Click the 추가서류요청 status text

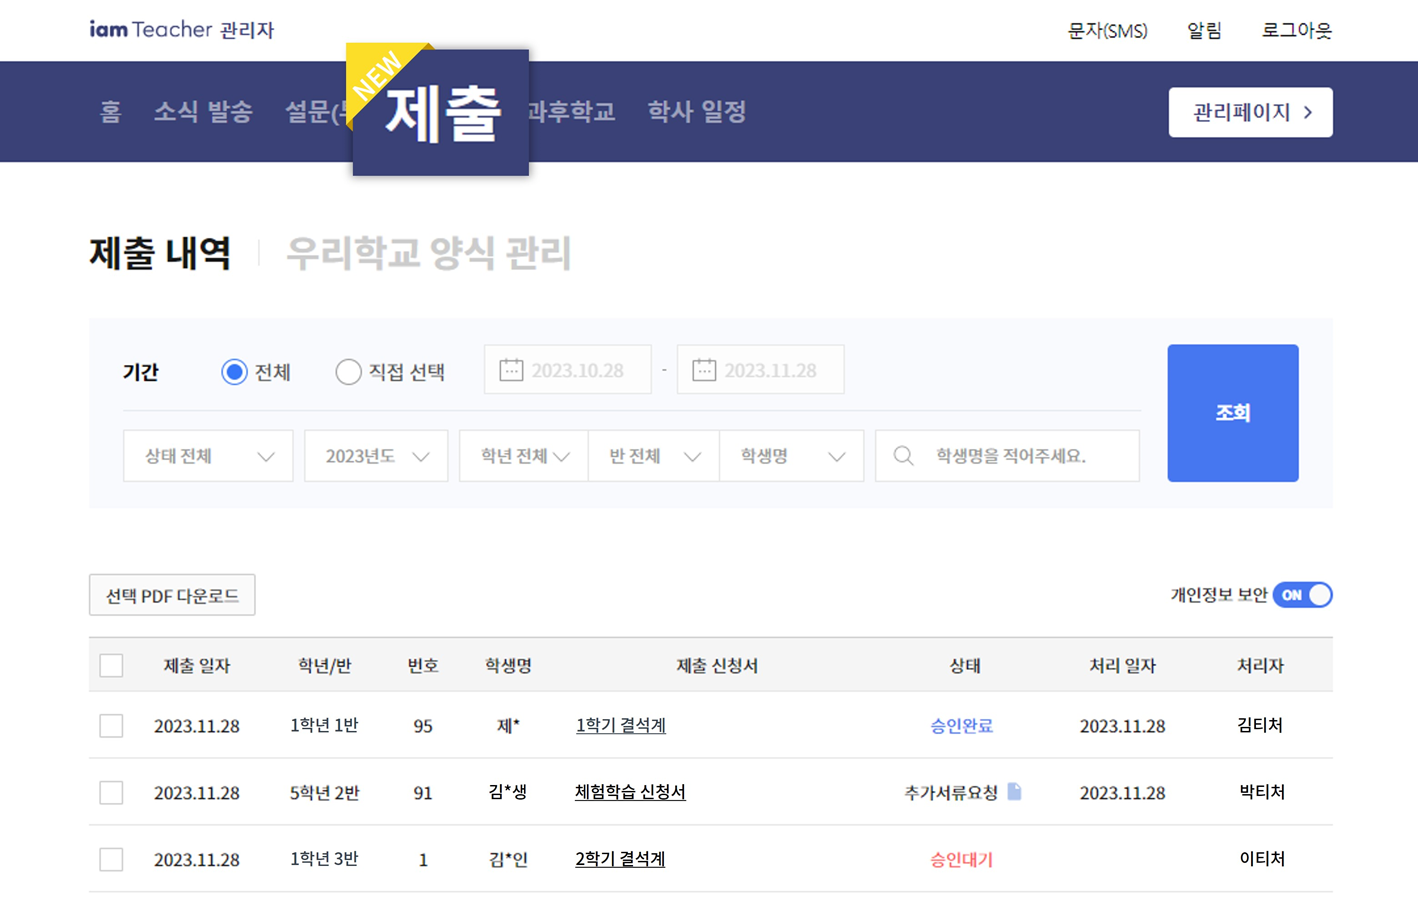(951, 793)
